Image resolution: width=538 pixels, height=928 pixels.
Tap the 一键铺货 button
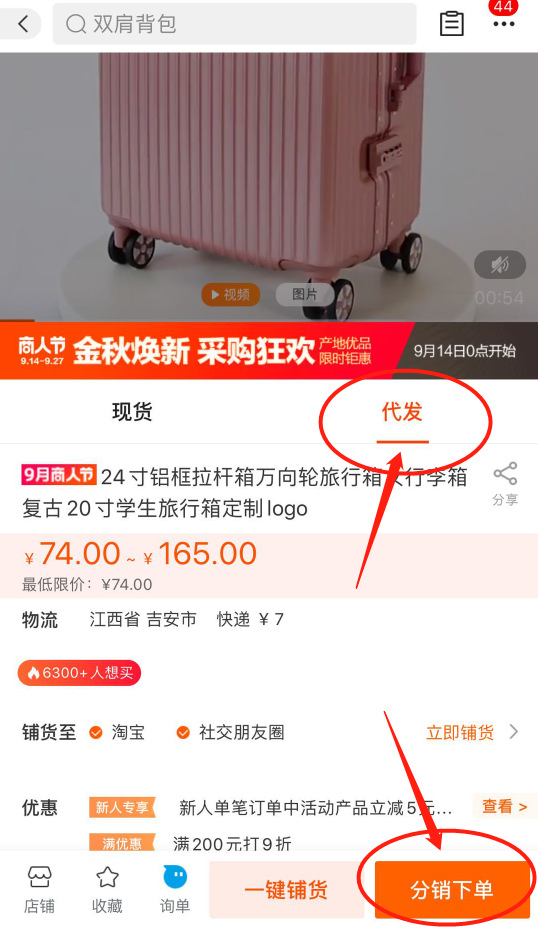click(x=286, y=890)
